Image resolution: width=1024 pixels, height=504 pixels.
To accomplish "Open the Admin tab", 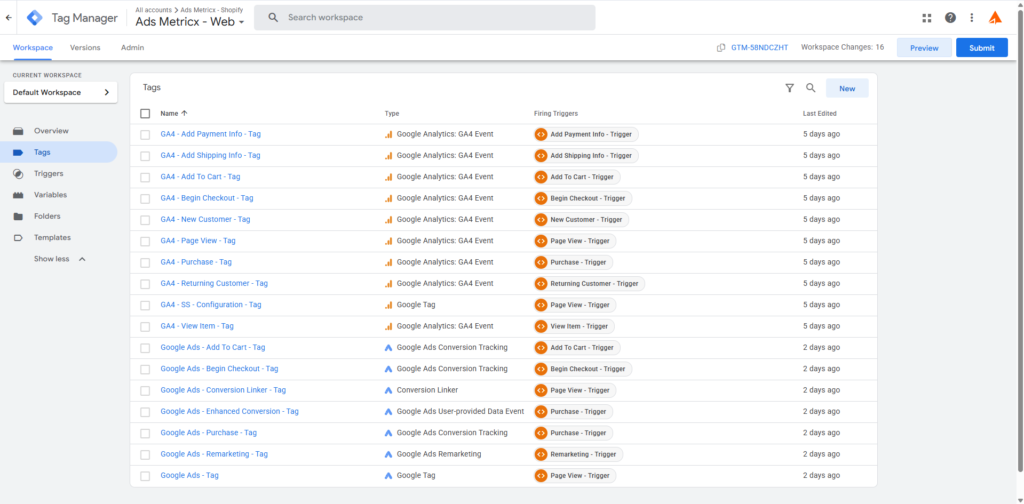I will pos(133,48).
